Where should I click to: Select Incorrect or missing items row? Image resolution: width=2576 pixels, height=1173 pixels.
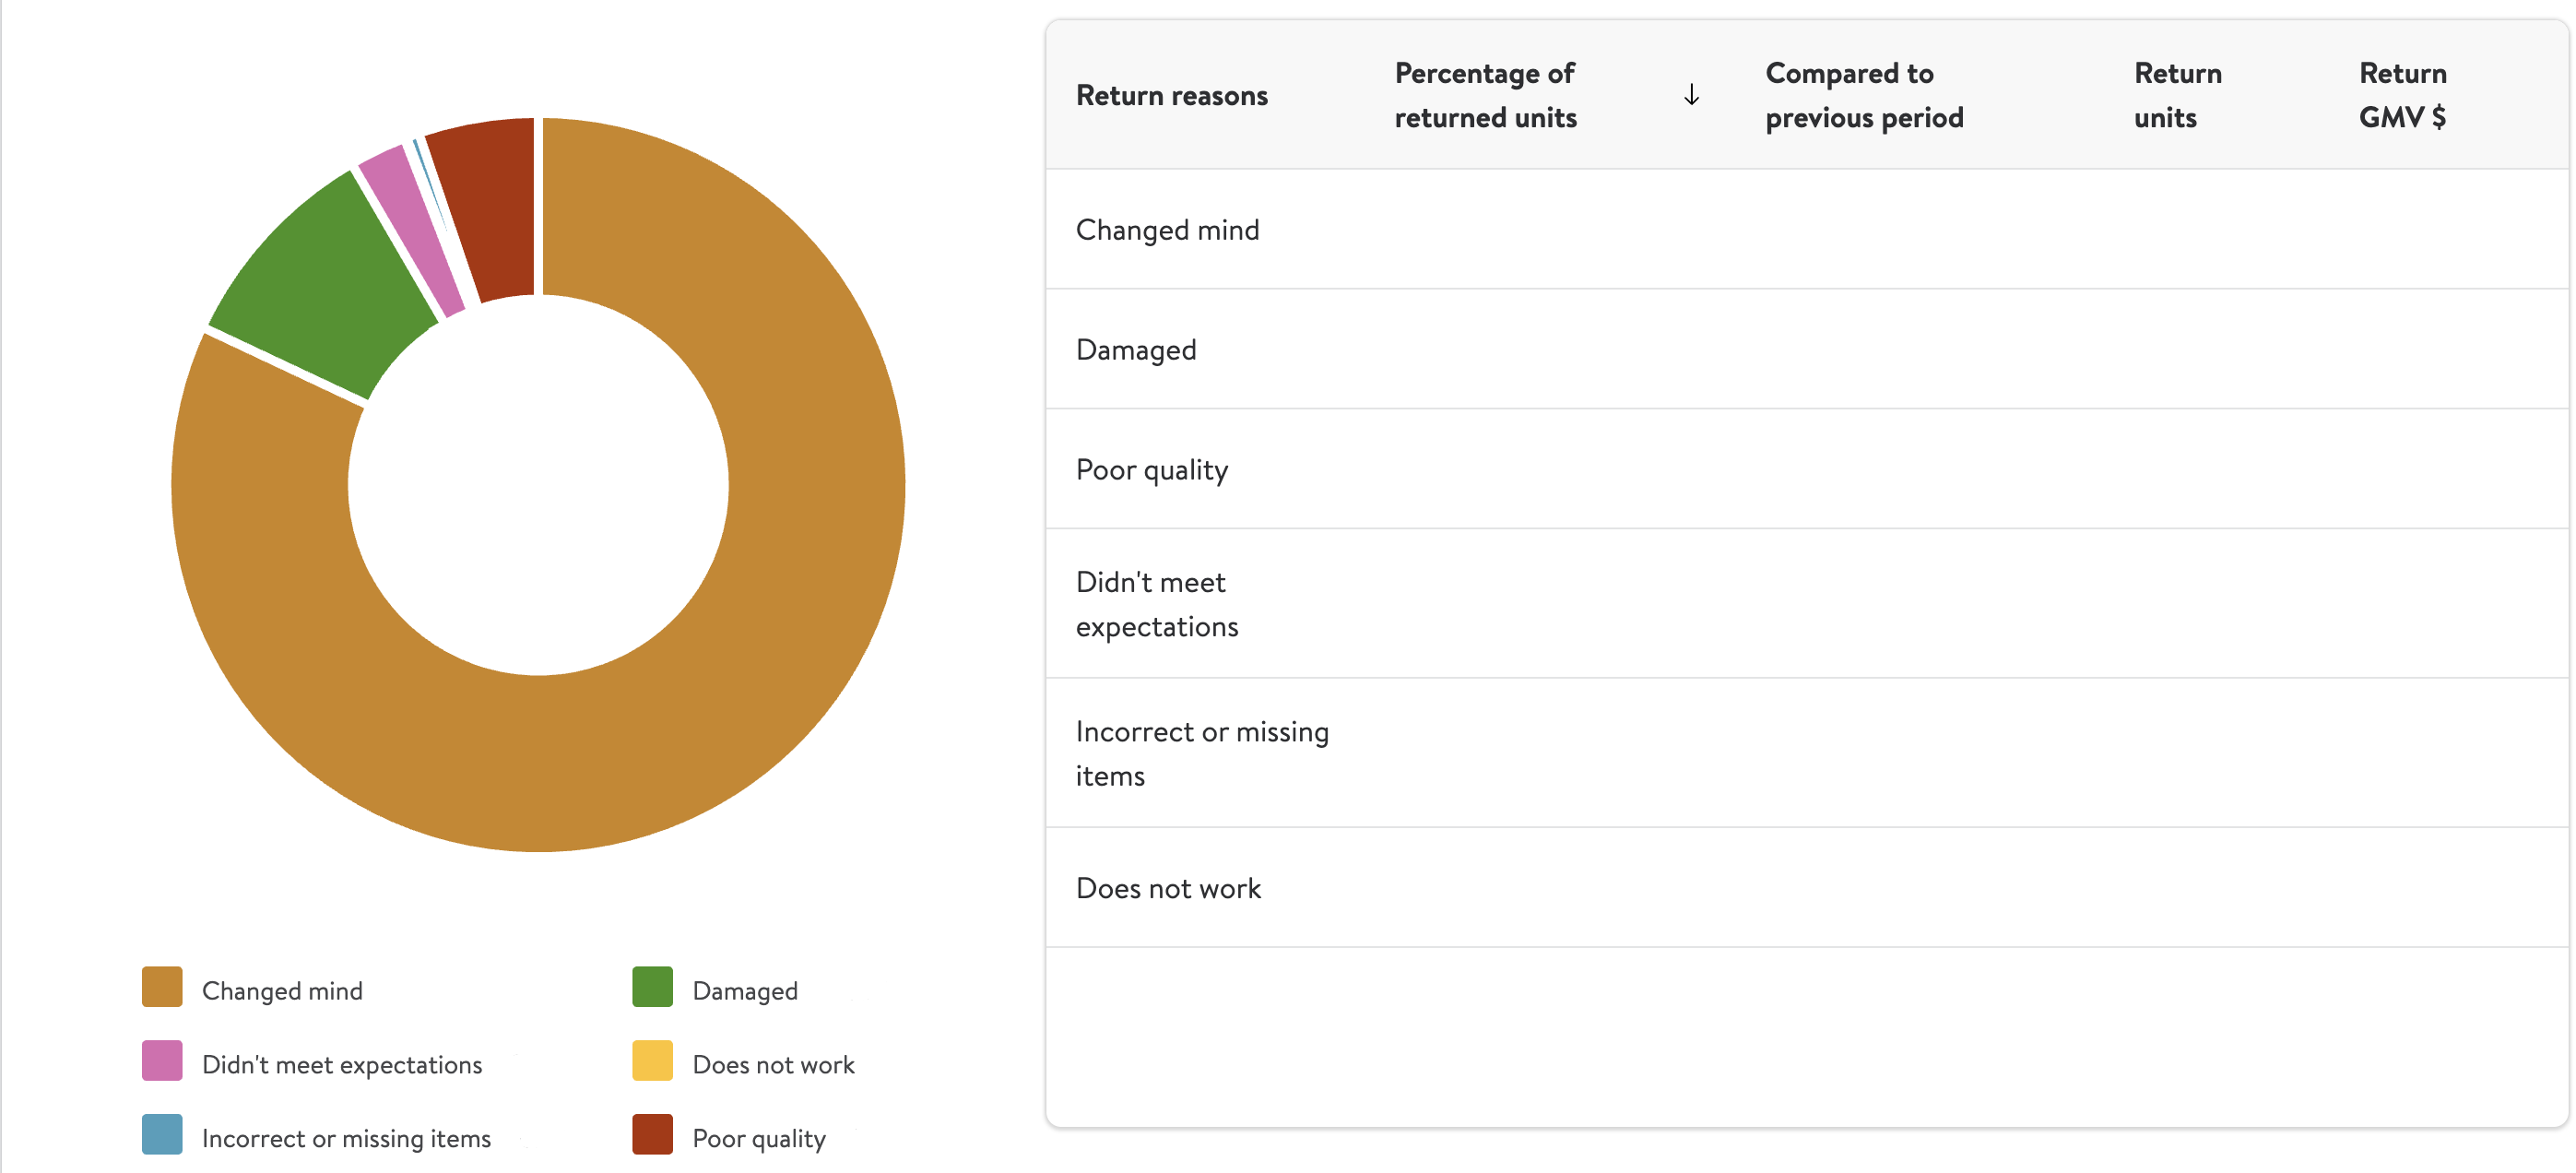[1806, 754]
